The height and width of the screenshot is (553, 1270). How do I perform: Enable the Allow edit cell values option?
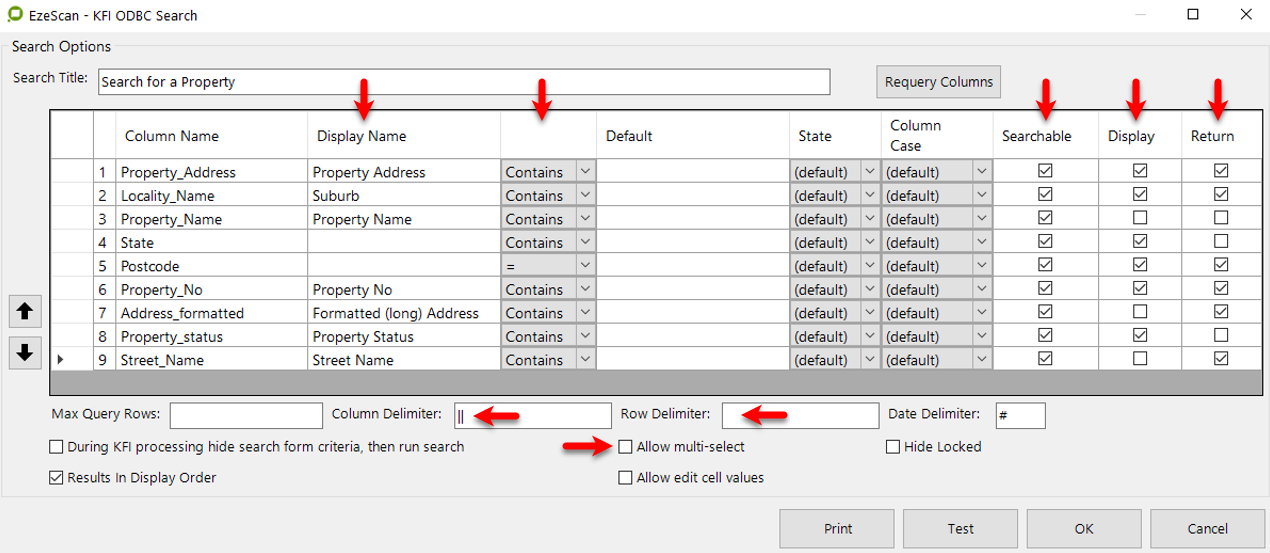point(626,478)
